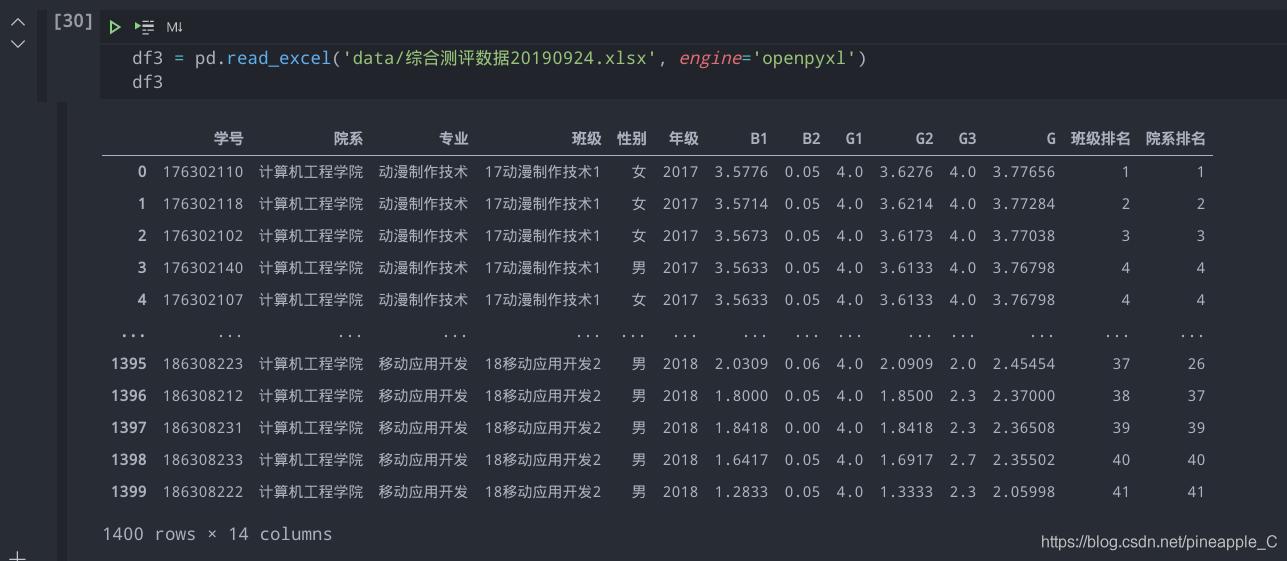Click the B2 value 0.06
1287x561 pixels.
tap(802, 364)
